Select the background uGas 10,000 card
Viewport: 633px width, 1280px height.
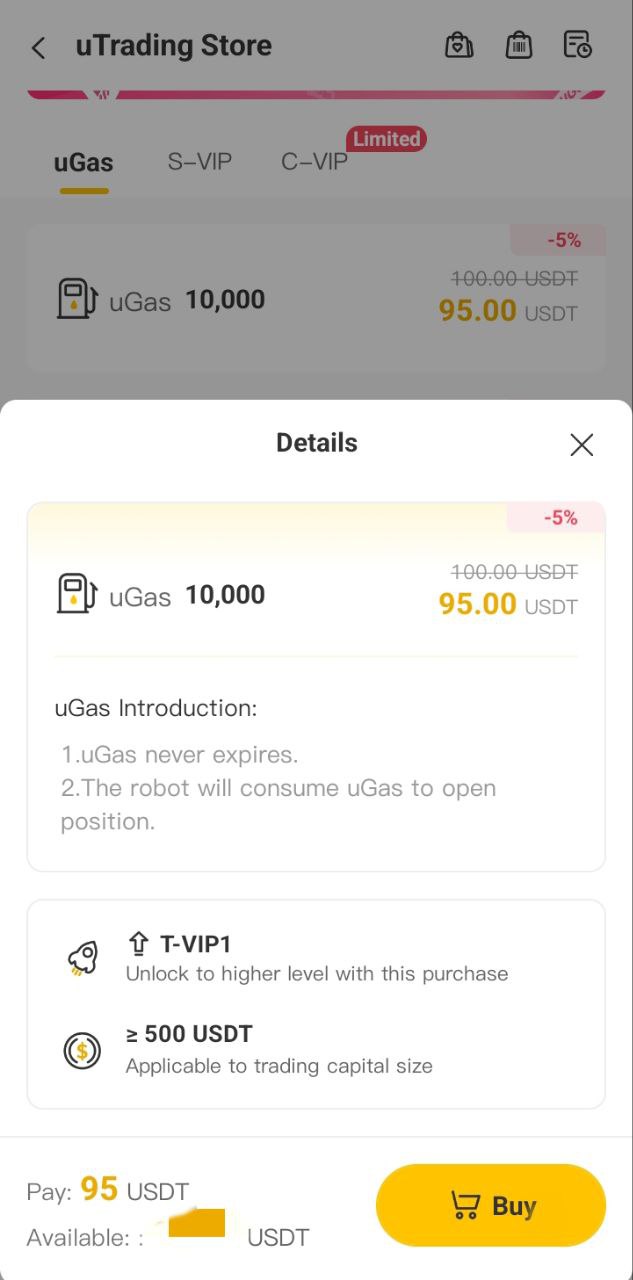(316, 299)
